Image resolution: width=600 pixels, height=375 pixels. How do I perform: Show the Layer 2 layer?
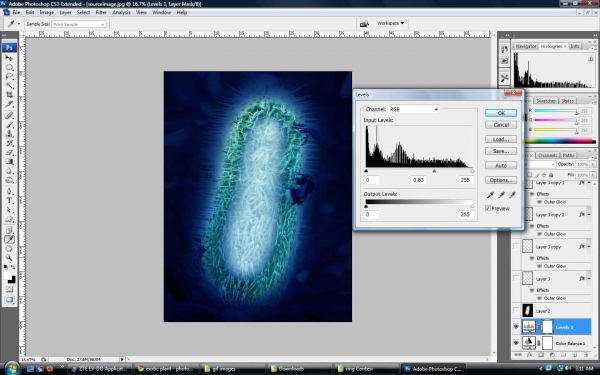(x=516, y=311)
